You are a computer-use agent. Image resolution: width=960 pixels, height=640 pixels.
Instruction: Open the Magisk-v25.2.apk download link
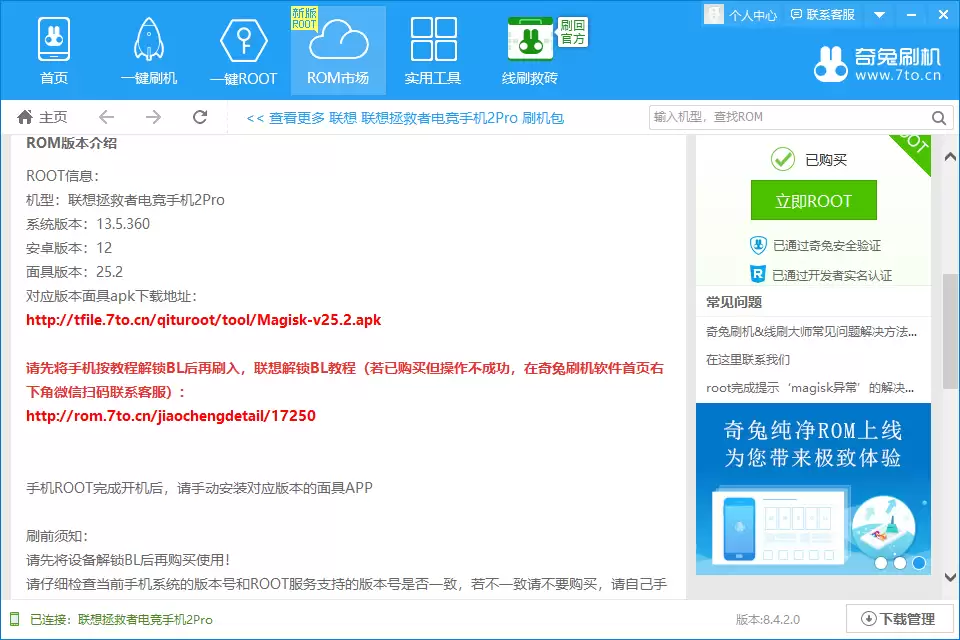coord(202,319)
